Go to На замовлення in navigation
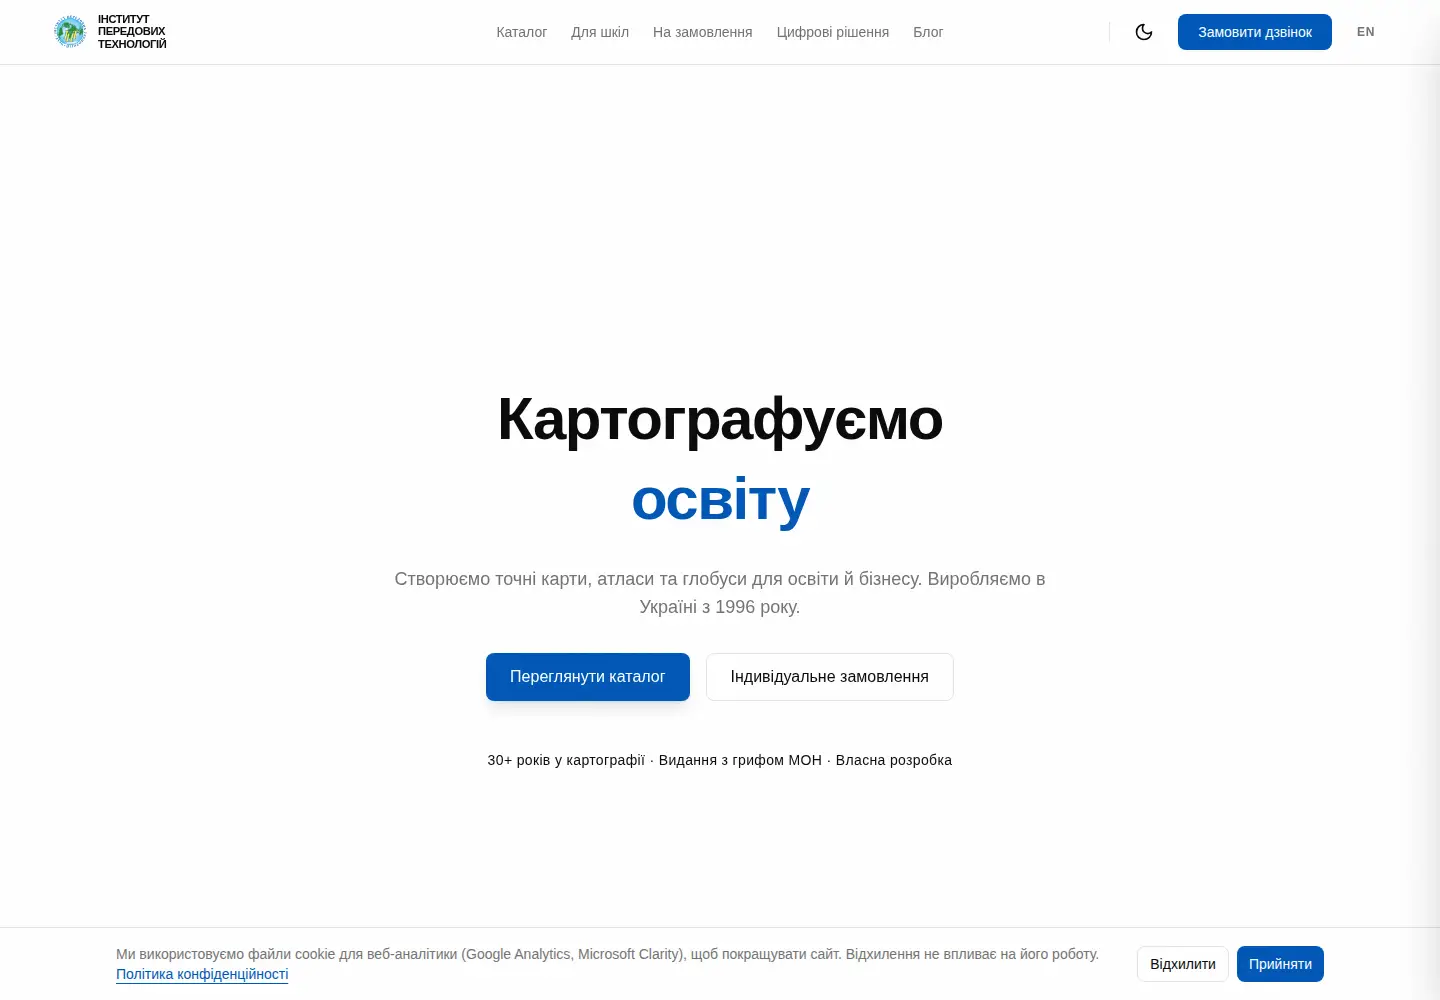The image size is (1440, 1000). point(703,32)
